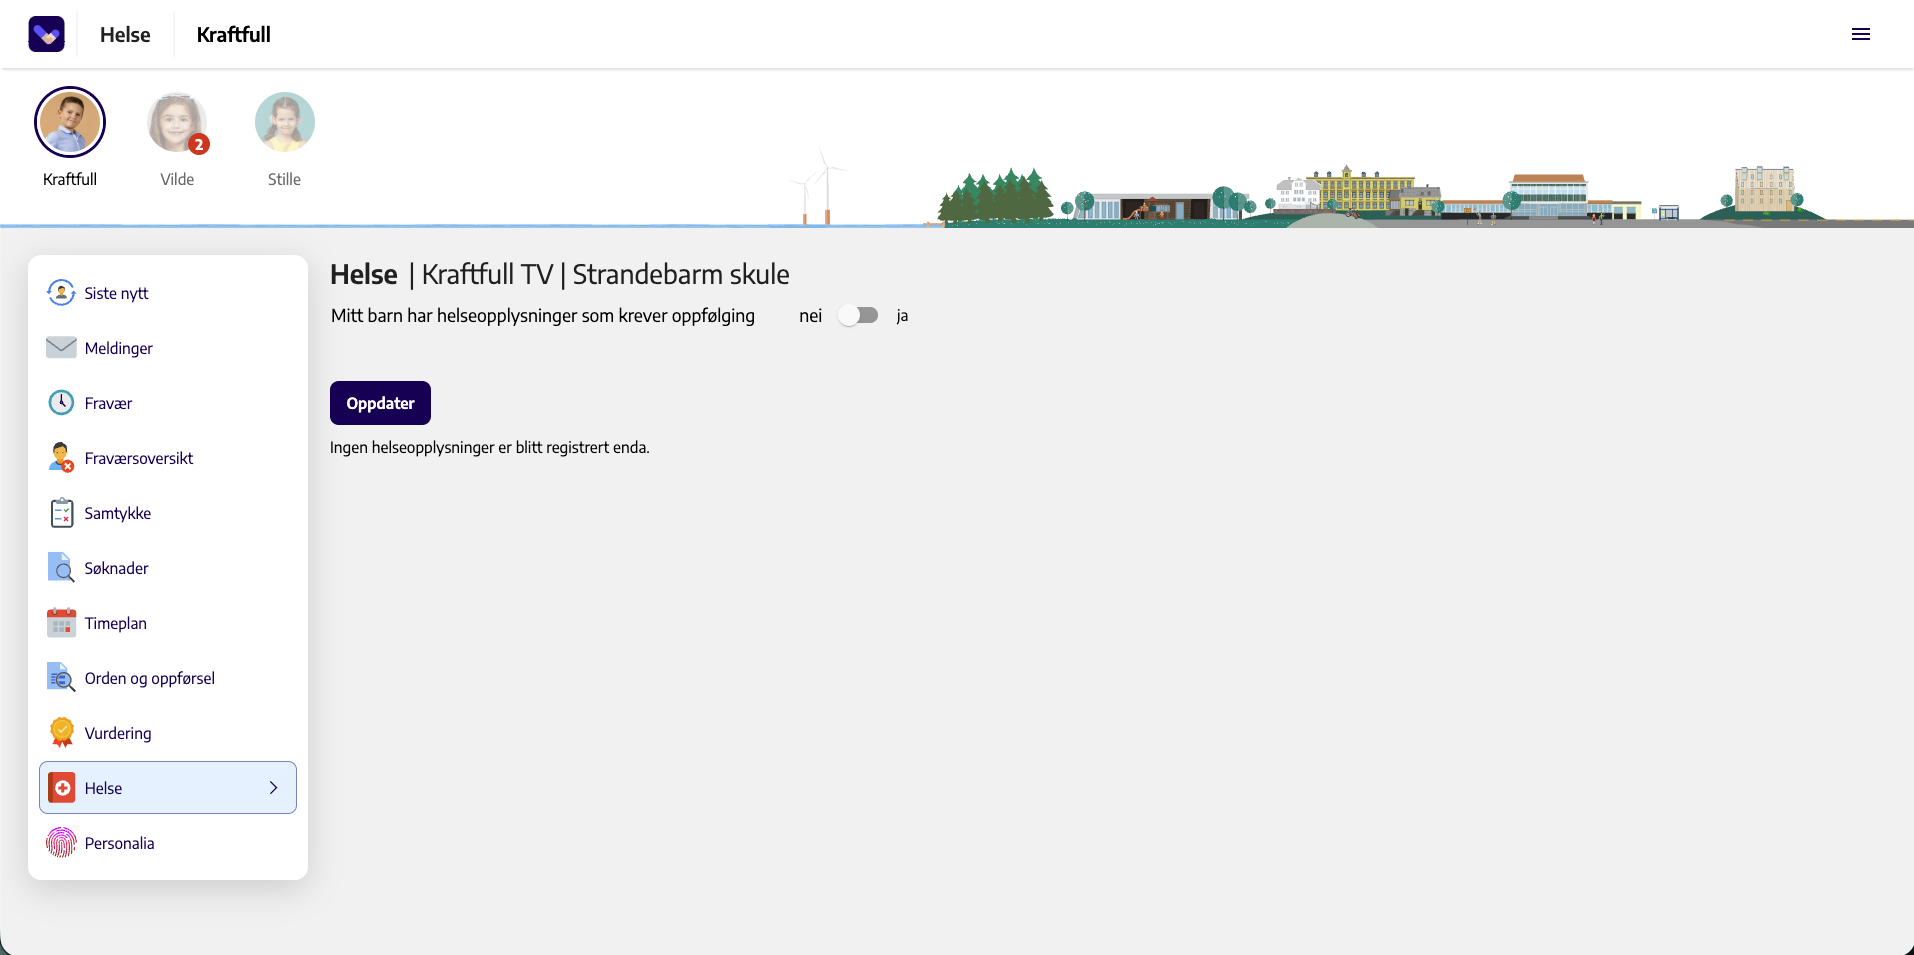The width and height of the screenshot is (1914, 955).
Task: Open the hamburger menu icon
Action: [x=1860, y=34]
